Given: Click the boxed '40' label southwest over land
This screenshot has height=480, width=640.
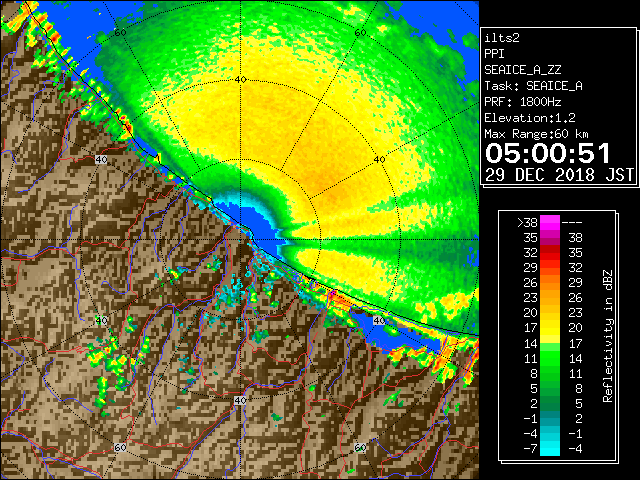Looking at the screenshot, I should pos(101,320).
